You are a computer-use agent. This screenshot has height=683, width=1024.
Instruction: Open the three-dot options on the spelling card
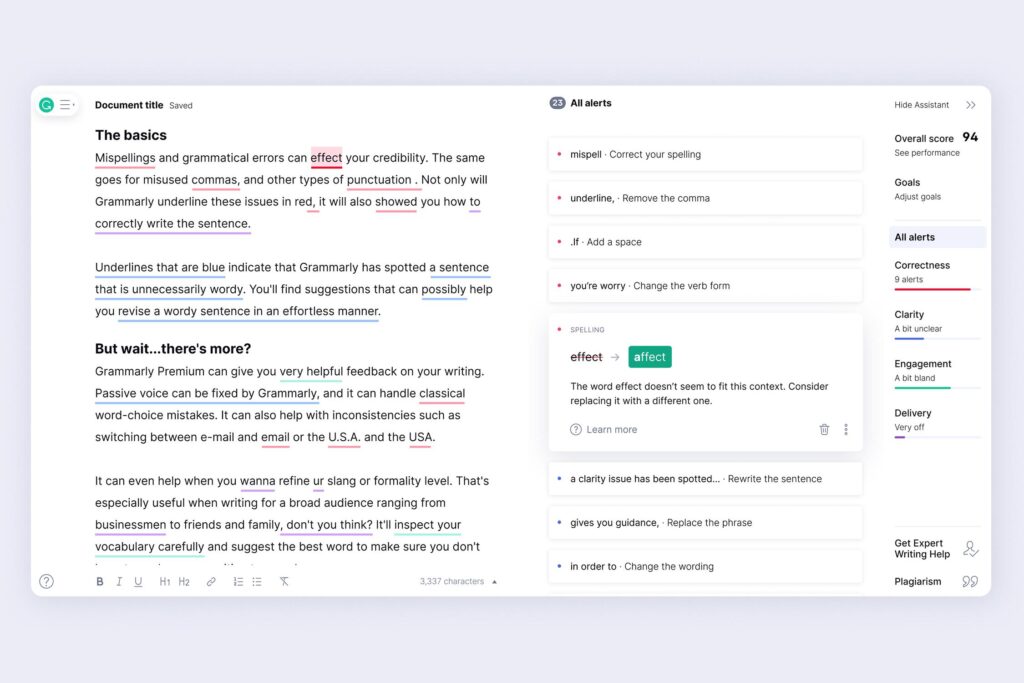846,430
